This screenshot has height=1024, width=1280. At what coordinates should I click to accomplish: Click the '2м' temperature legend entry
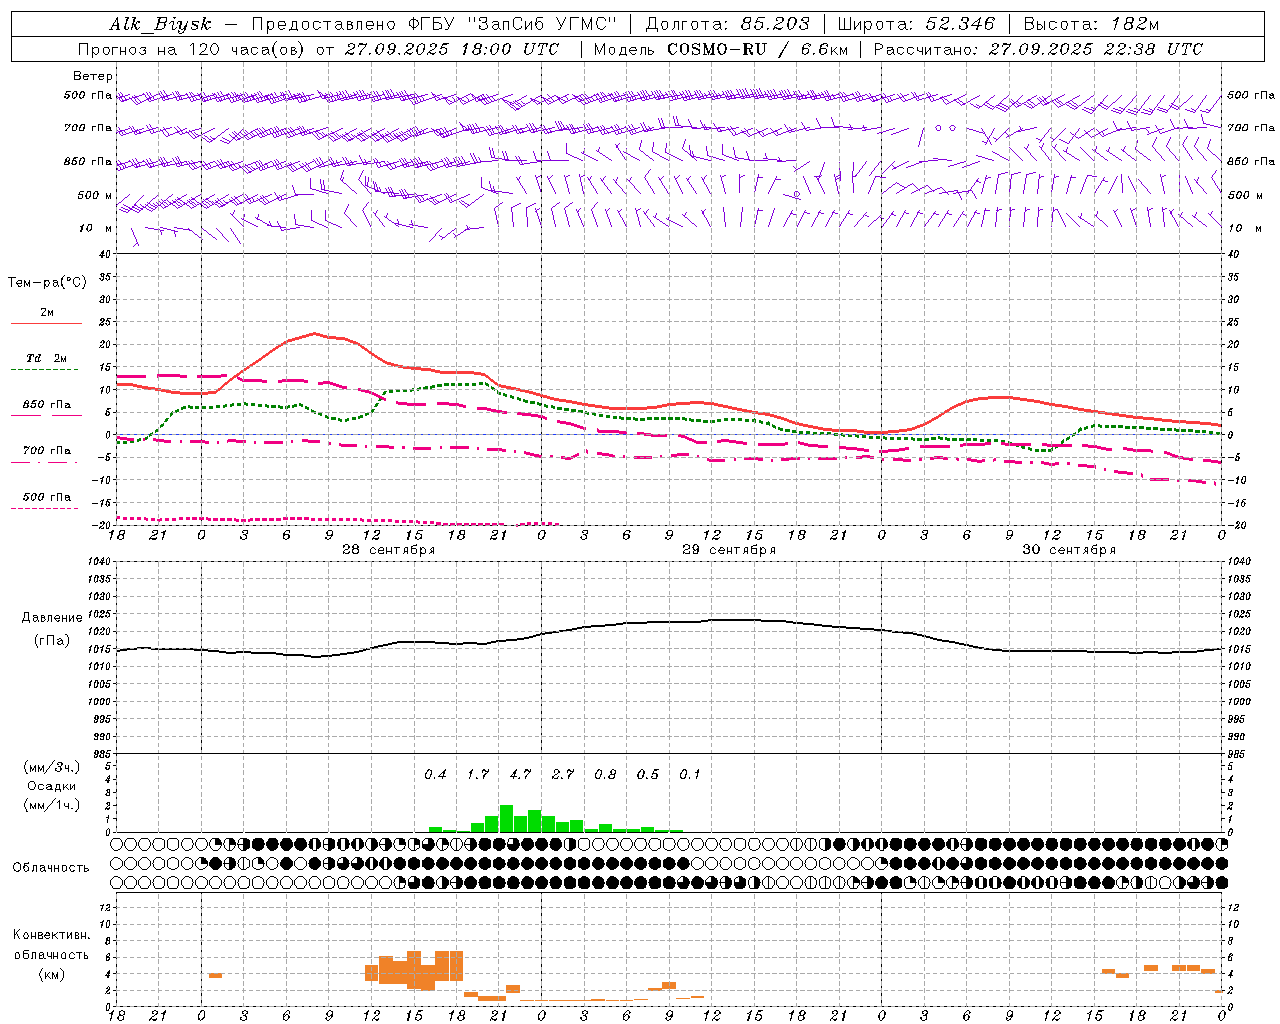[x=46, y=313]
